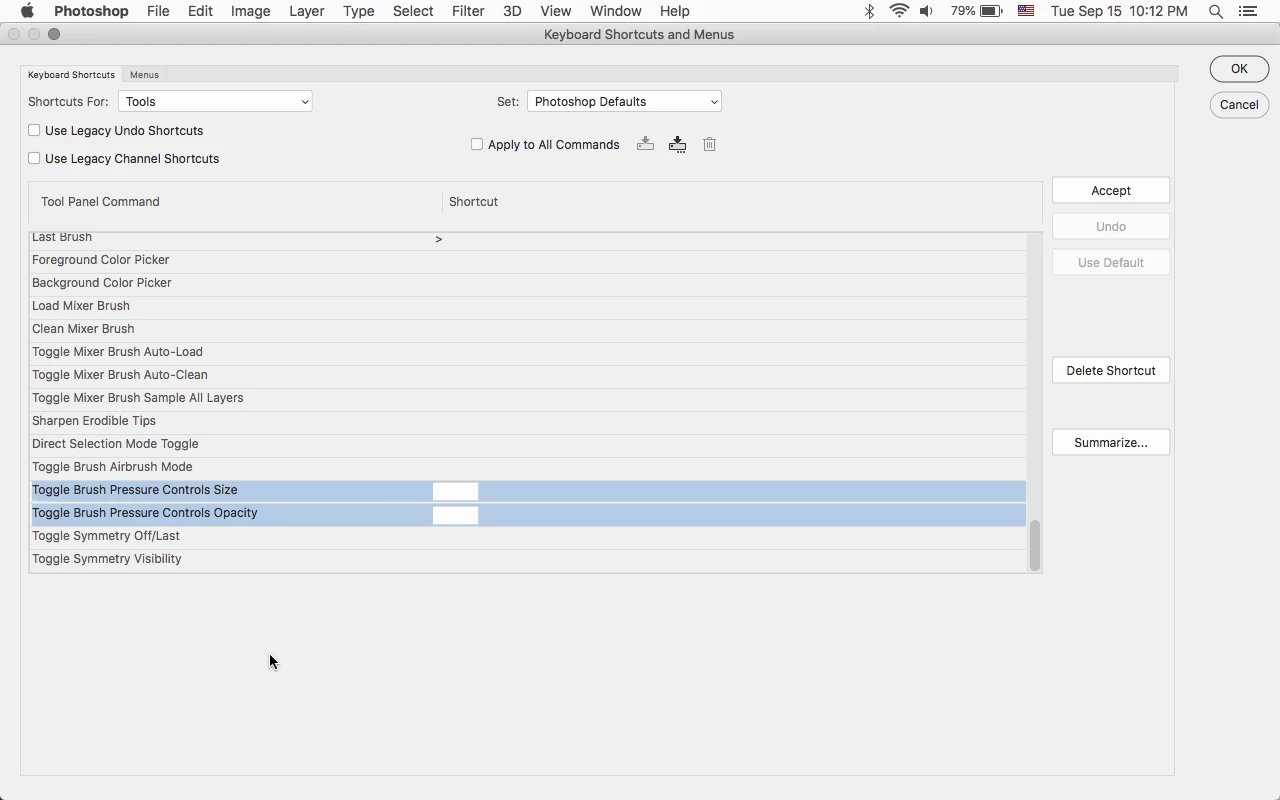Click shortcut field for Brush Pressure Controls Size
This screenshot has width=1280, height=800.
tap(455, 491)
